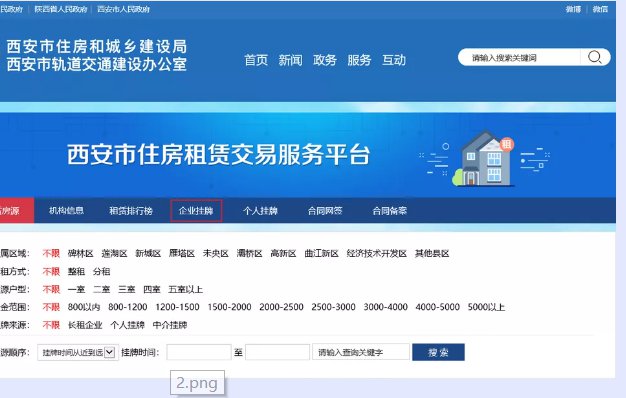Expand the 挂牌时间从近到远 sort dropdown
The width and height of the screenshot is (626, 398).
click(x=78, y=352)
